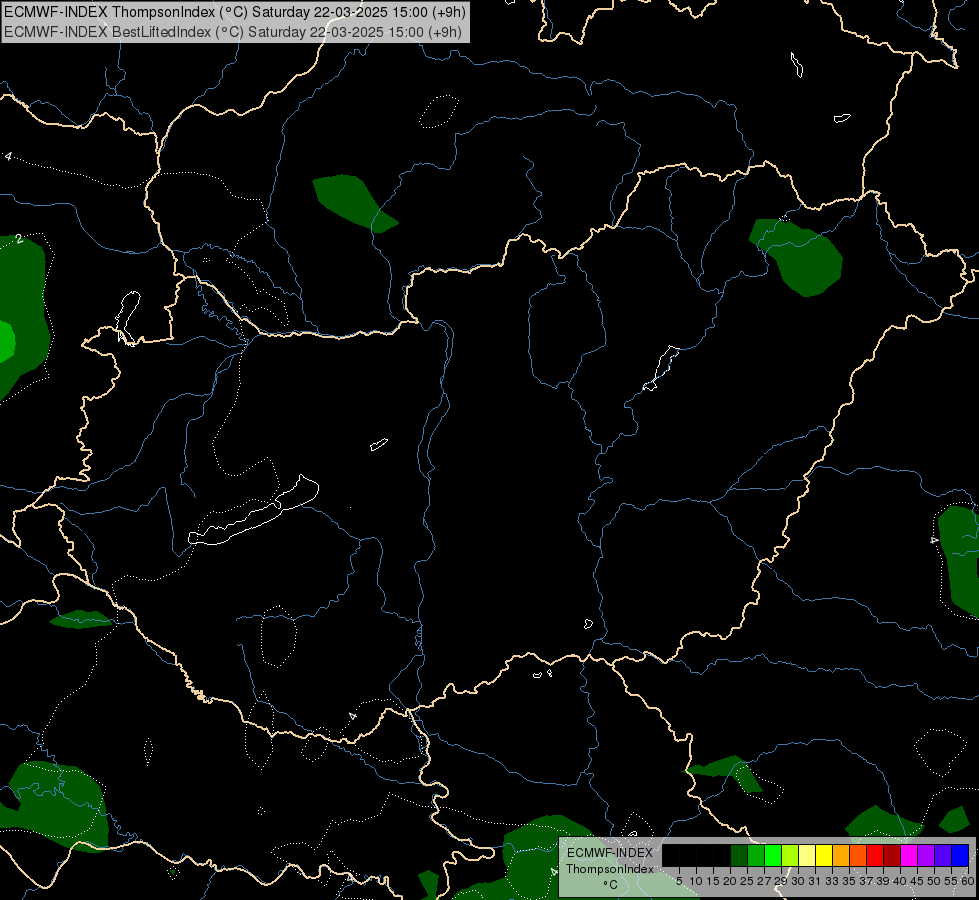Click the yellow-green 29–30 legend swatch

(790, 855)
